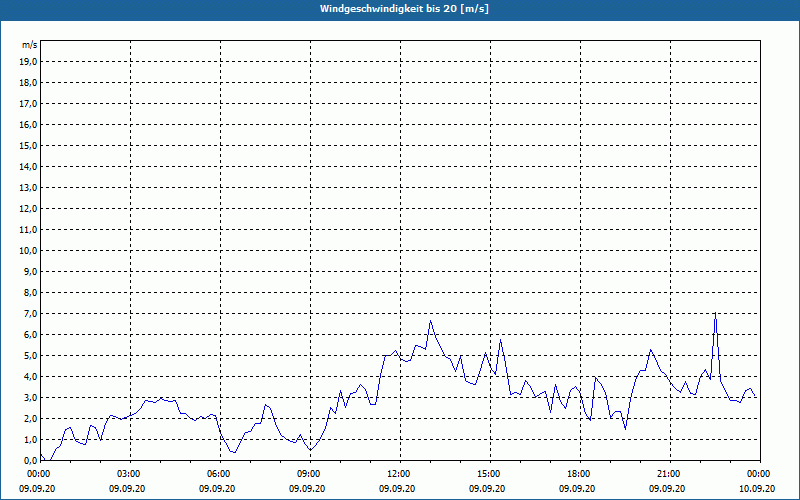The height and width of the screenshot is (500, 800).
Task: Click the 11,0 y-axis value
Action: pyautogui.click(x=28, y=230)
